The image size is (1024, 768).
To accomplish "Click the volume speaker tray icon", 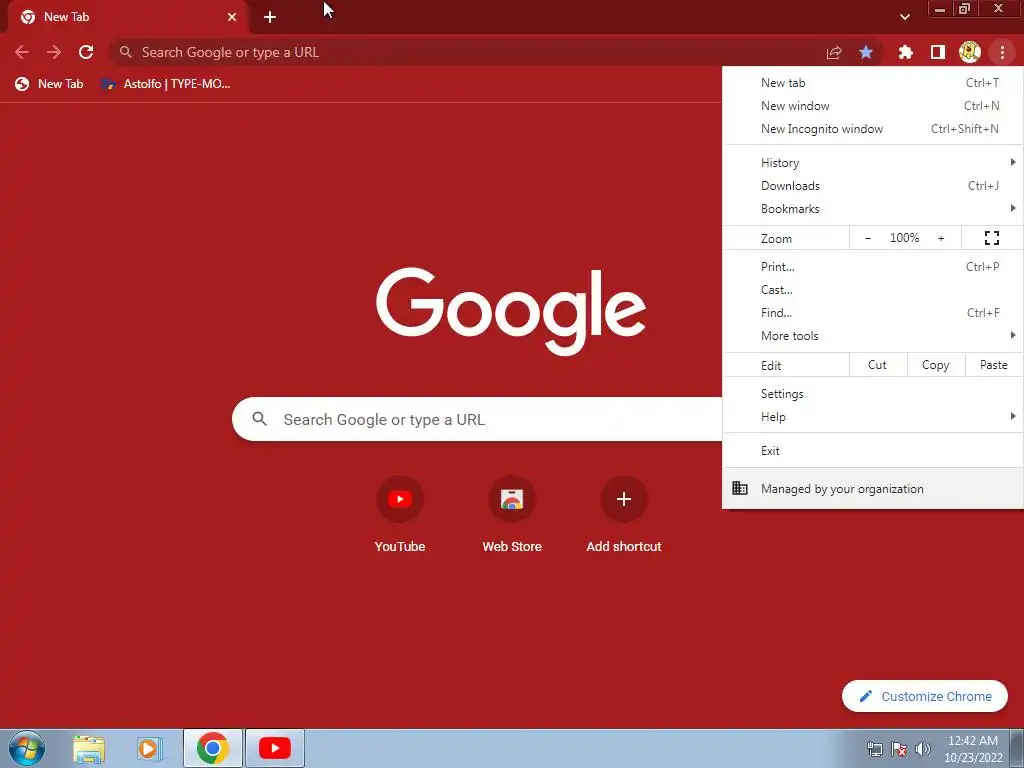I will [923, 749].
